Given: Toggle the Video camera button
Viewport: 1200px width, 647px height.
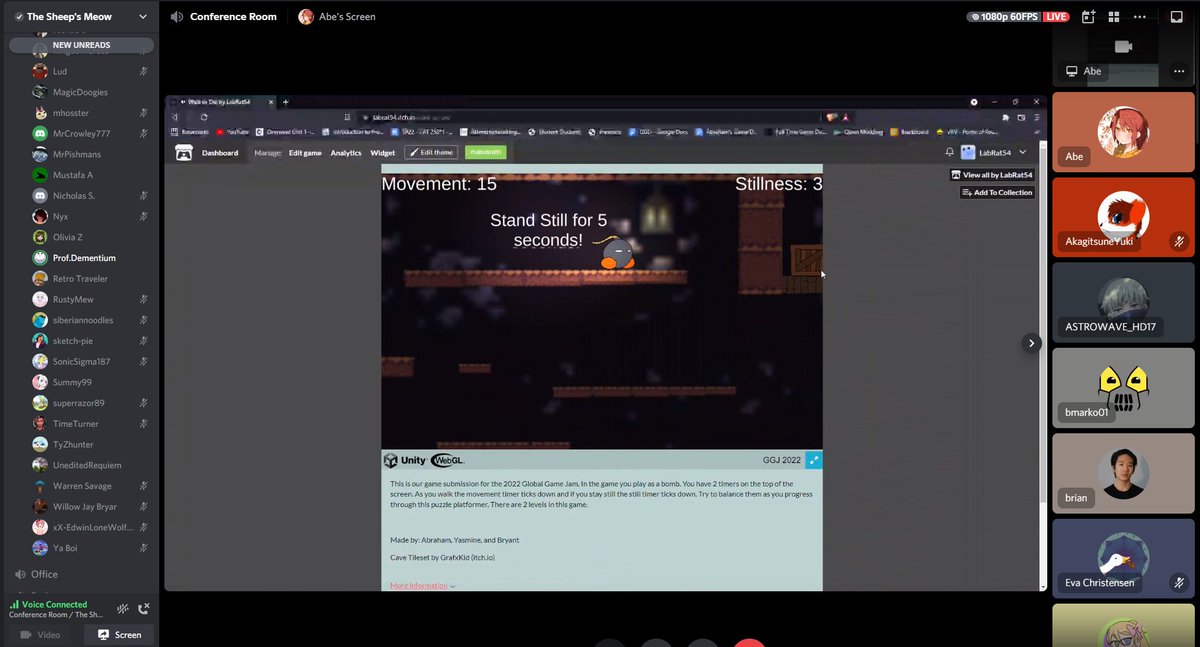Looking at the screenshot, I should 41,634.
